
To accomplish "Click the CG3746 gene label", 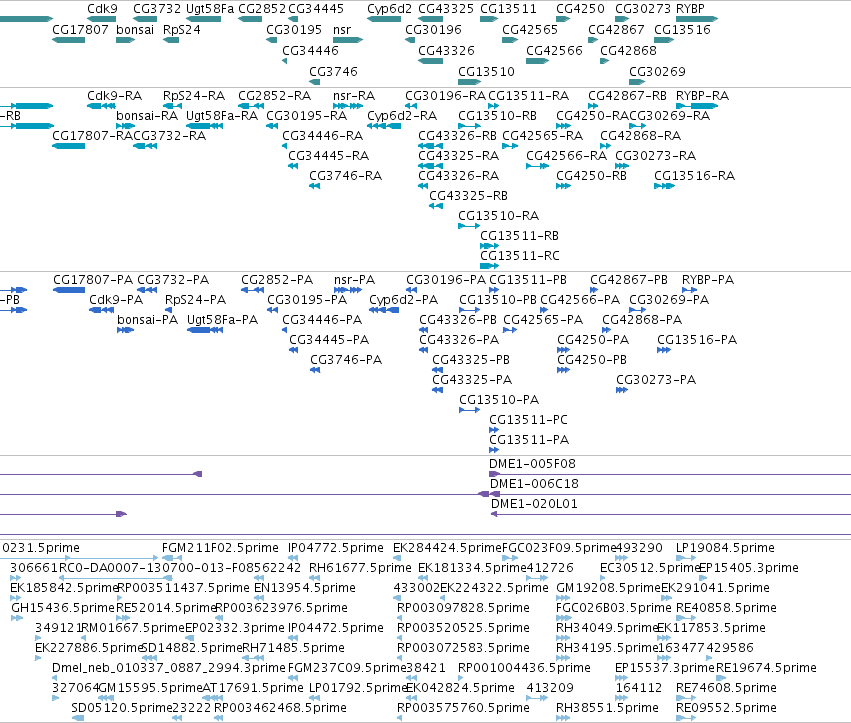I will click(x=333, y=72).
